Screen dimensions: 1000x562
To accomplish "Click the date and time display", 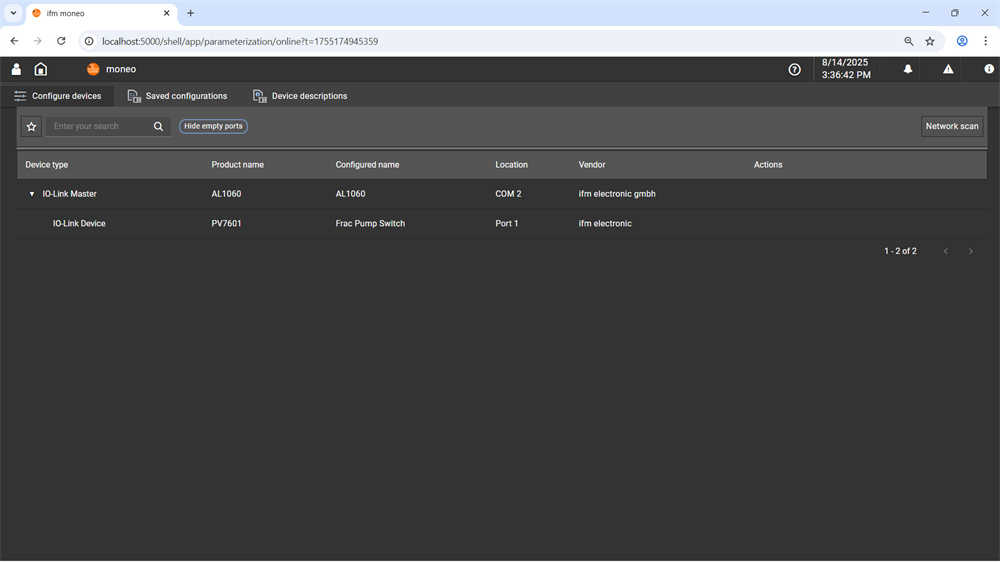I will pyautogui.click(x=846, y=69).
